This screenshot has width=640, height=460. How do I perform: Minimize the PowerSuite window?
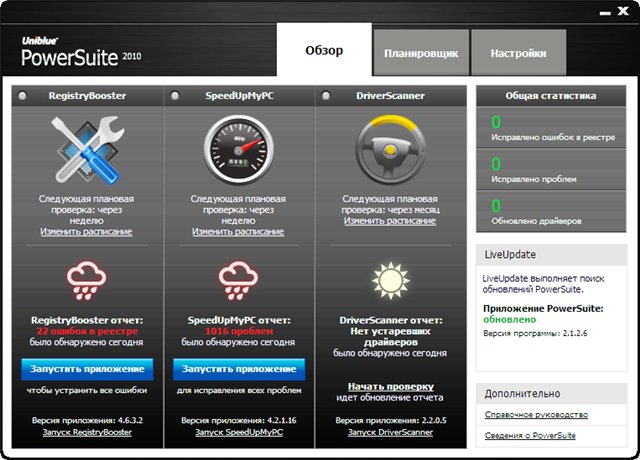click(605, 13)
